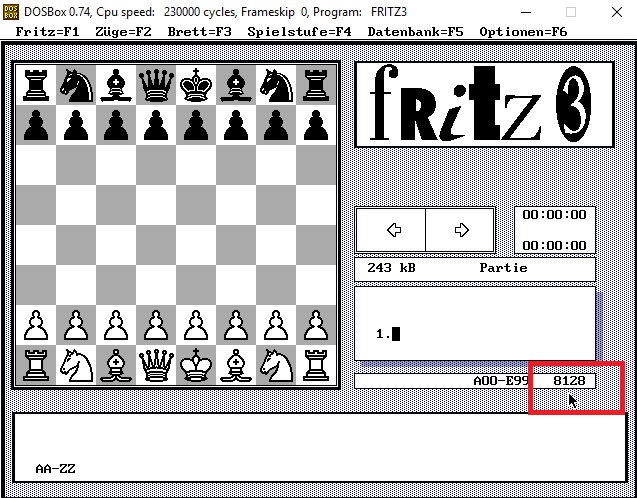This screenshot has height=498, width=637.
Task: Select the black pawn on h7
Action: pyautogui.click(x=316, y=125)
